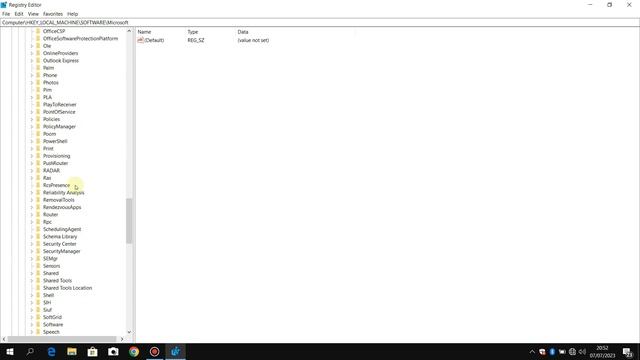Open taskbar search magnifier

pos(30,351)
